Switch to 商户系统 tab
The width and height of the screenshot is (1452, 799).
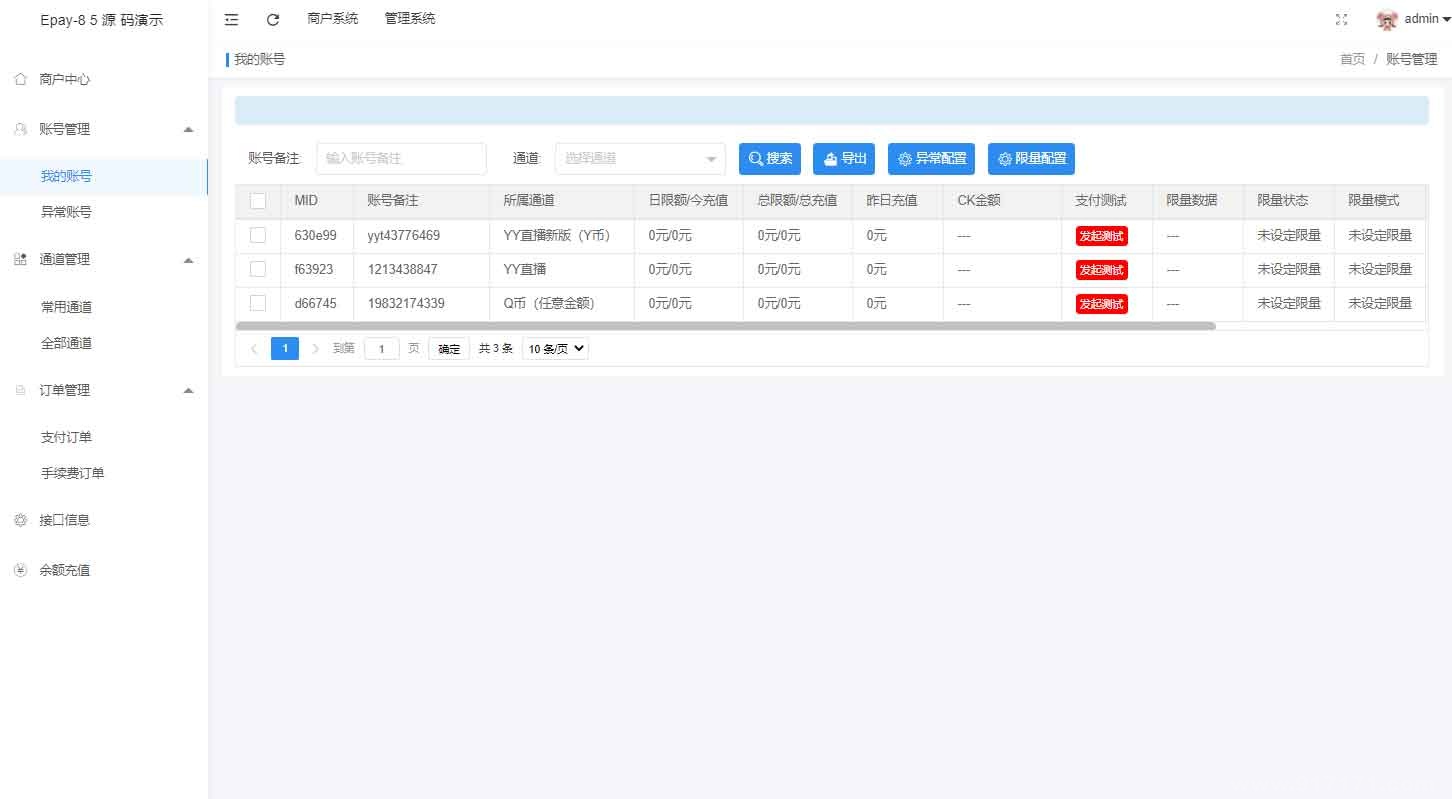(x=333, y=19)
